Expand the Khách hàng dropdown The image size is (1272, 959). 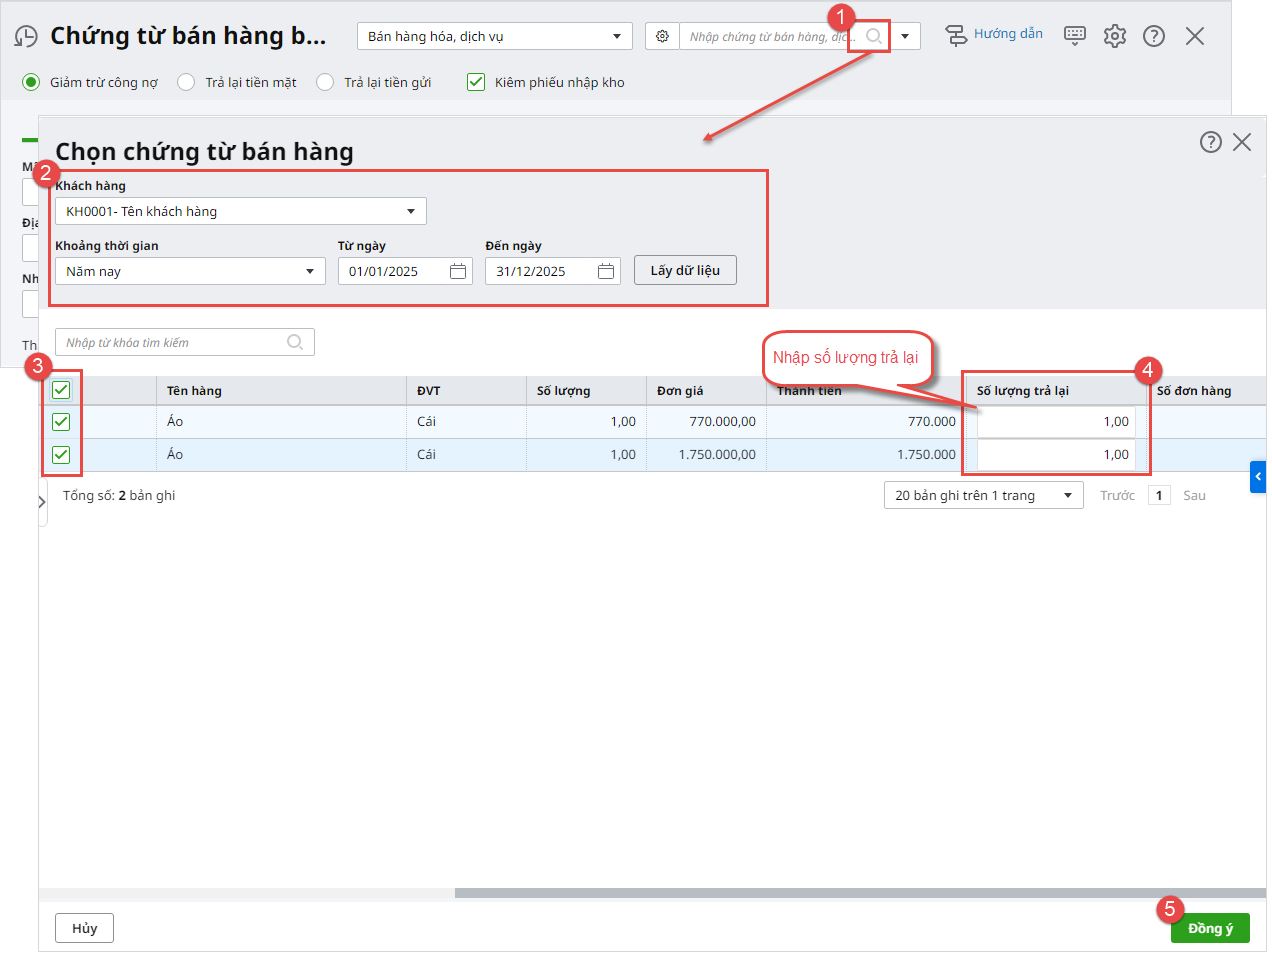[x=411, y=211]
